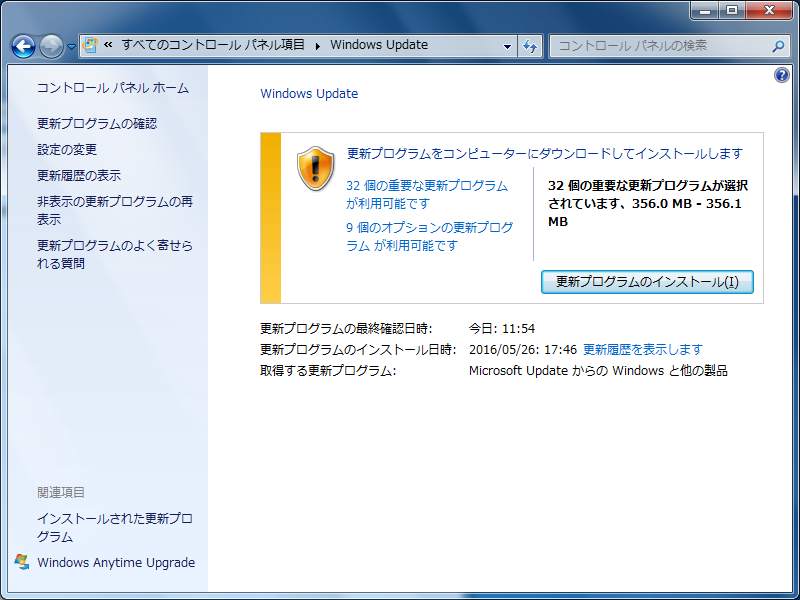
Task: Click the Windows Update page heading
Action: click(x=309, y=93)
